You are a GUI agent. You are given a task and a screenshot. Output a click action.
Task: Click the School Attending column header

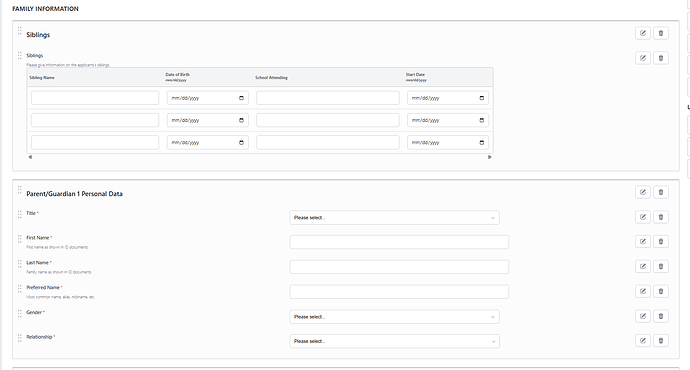pos(271,77)
